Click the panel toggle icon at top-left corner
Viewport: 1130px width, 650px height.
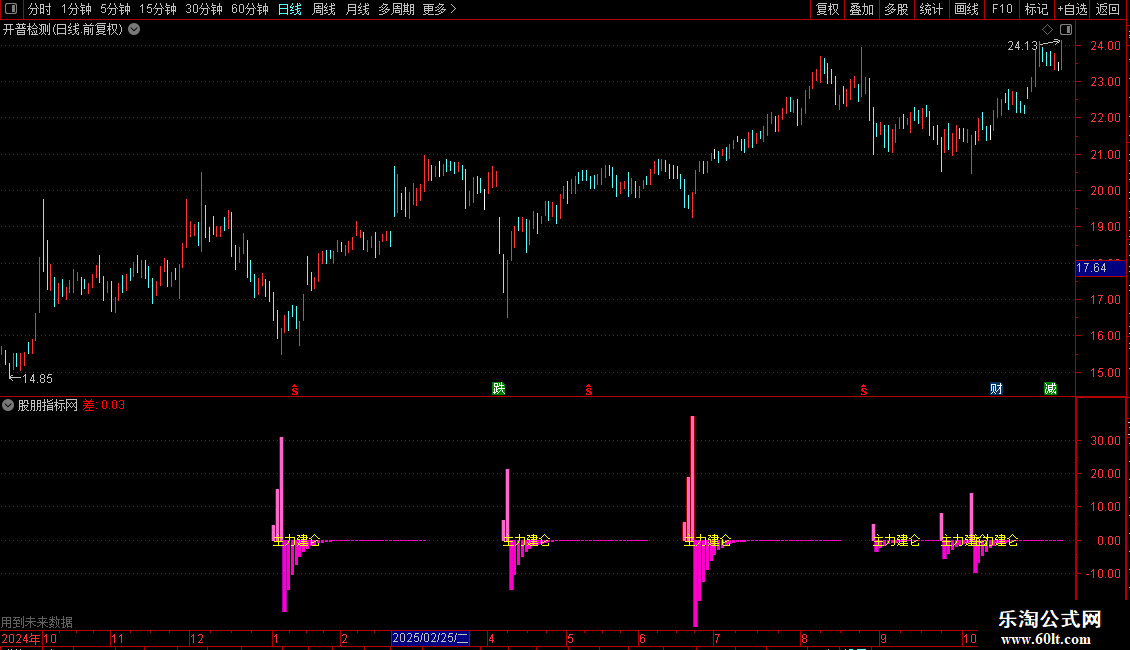11,9
